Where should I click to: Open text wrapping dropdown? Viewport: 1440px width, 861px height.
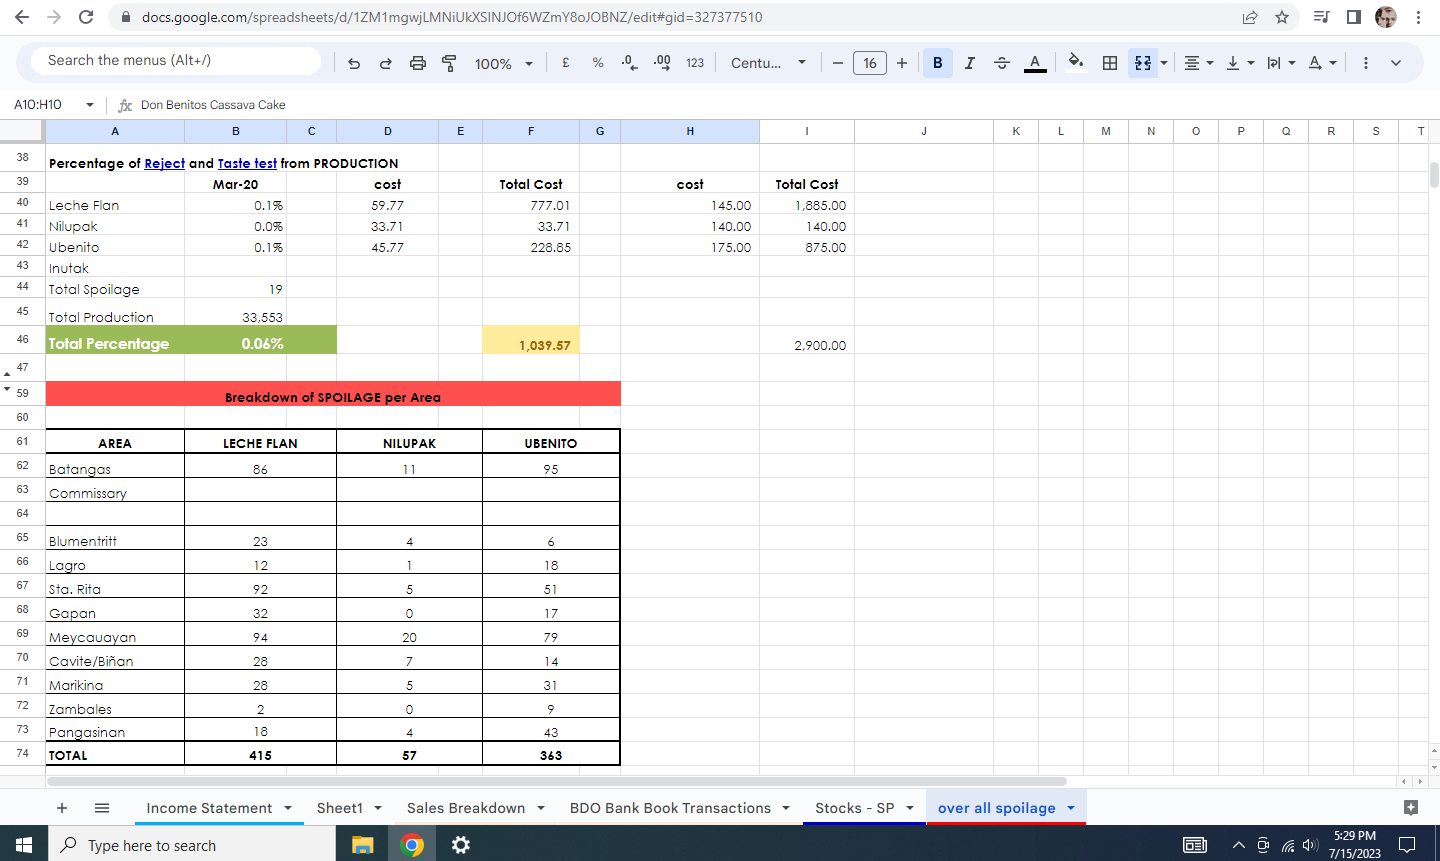(x=1281, y=63)
